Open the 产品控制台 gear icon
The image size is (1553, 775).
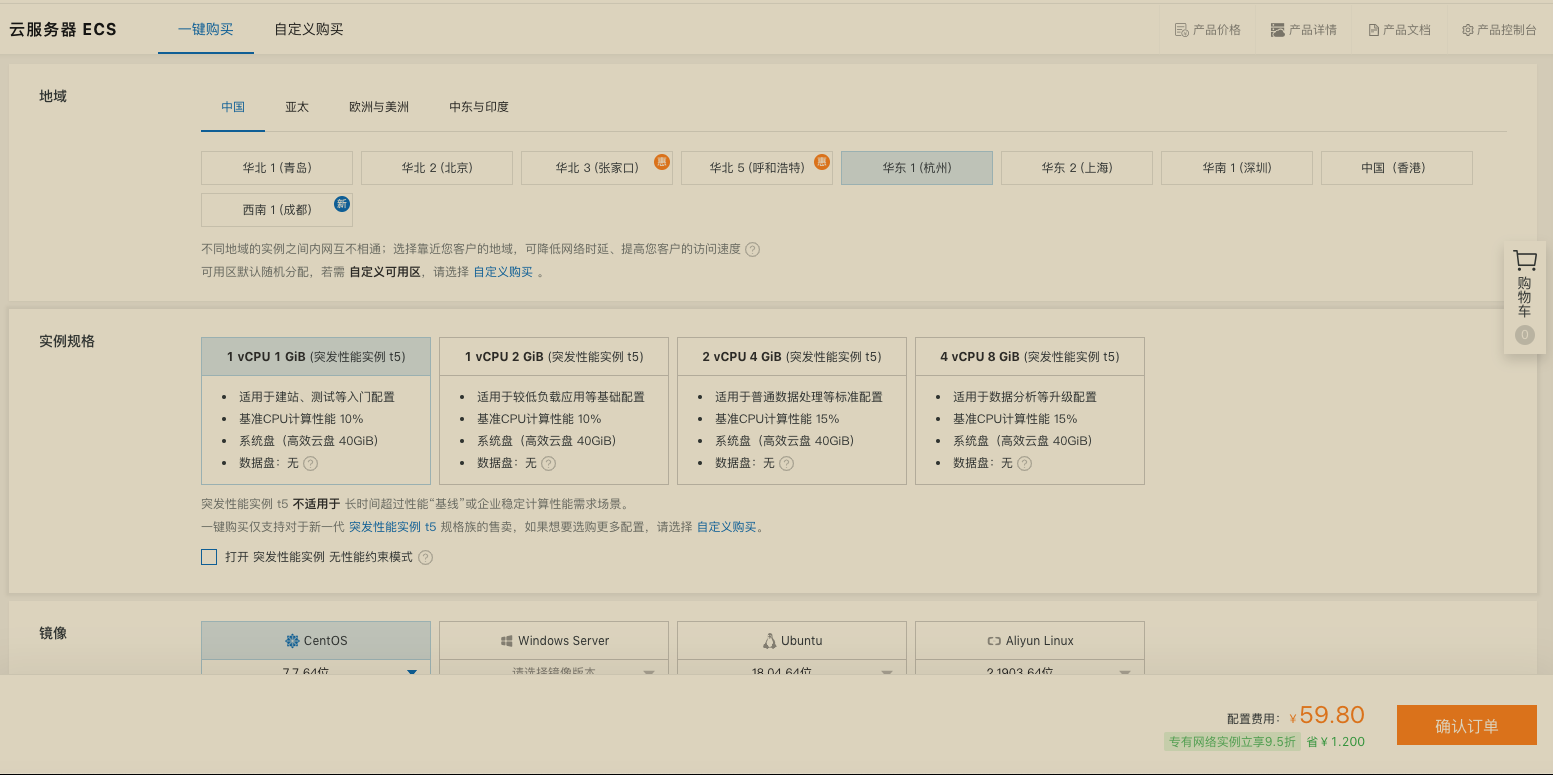click(x=1467, y=30)
